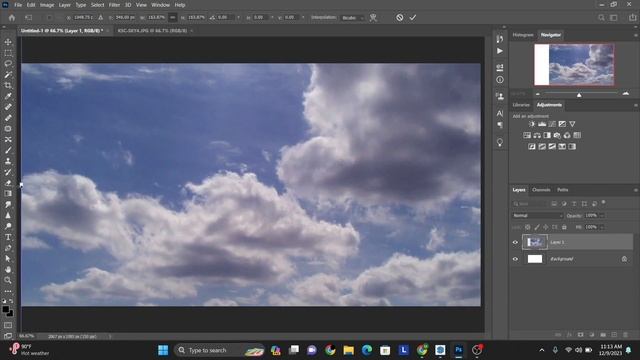Commit the transform with the checkmark
Image resolution: width=640 pixels, height=360 pixels.
click(x=413, y=18)
